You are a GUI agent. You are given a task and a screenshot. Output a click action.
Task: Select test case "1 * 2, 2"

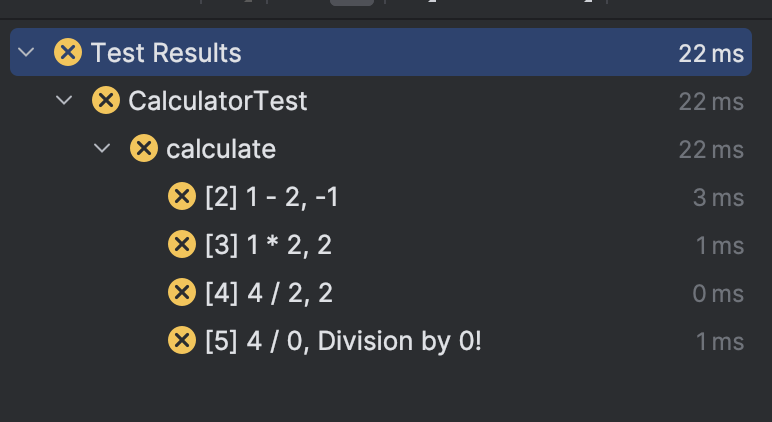[268, 245]
